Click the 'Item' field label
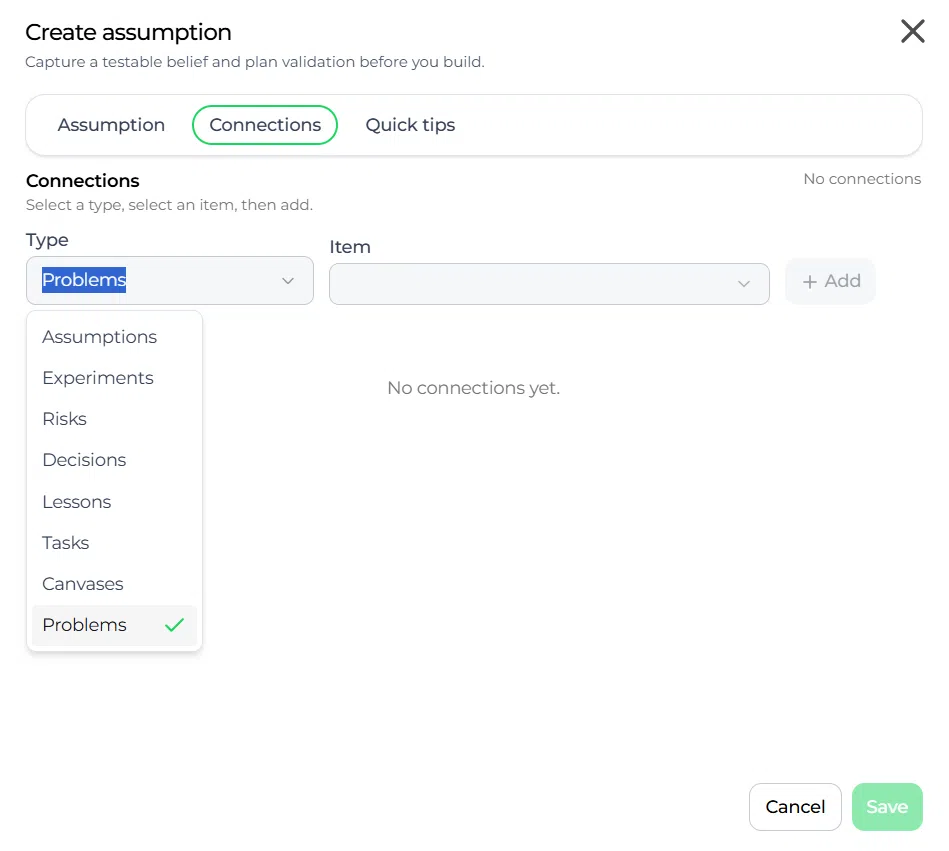The image size is (949, 851). pos(350,247)
